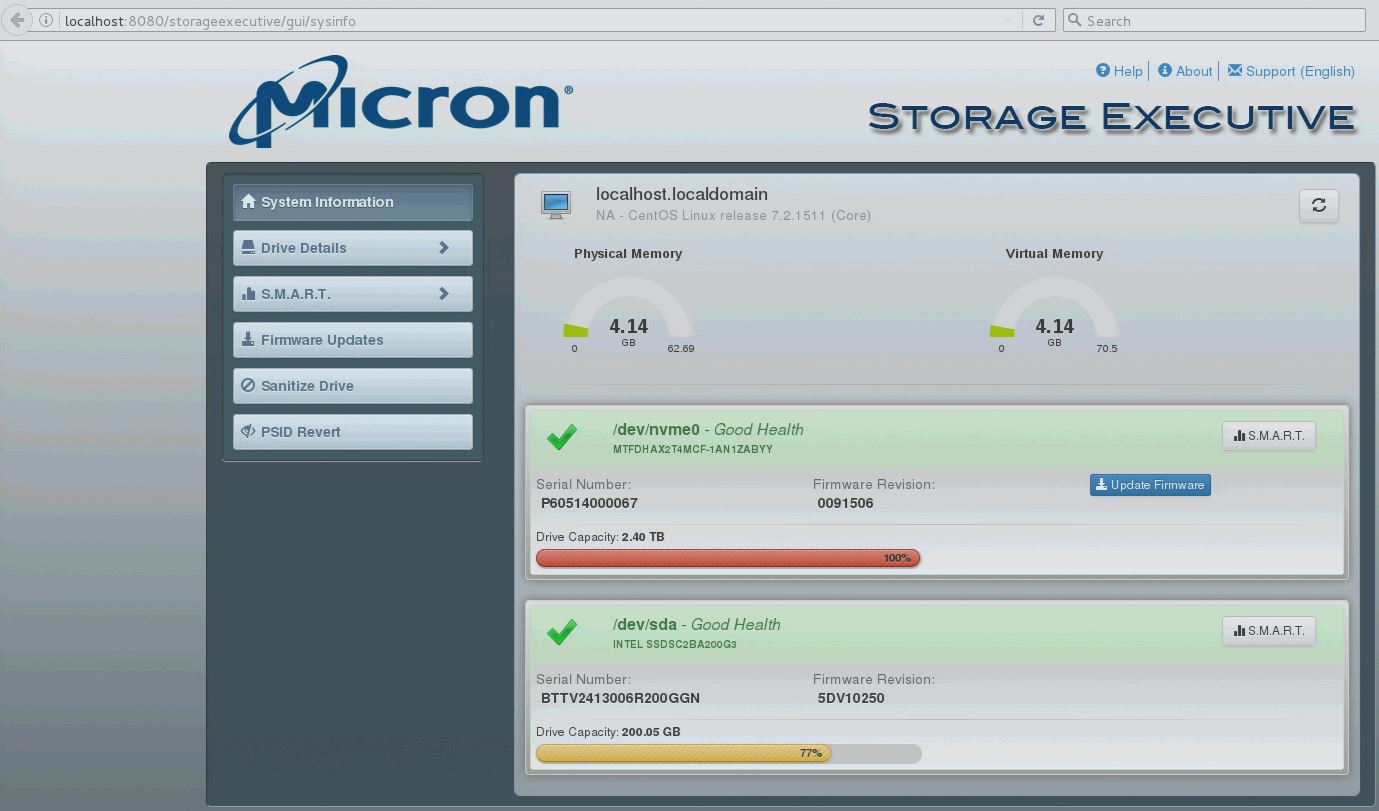
Task: Click Update Firmware for the nvme0 drive
Action: pos(1150,485)
